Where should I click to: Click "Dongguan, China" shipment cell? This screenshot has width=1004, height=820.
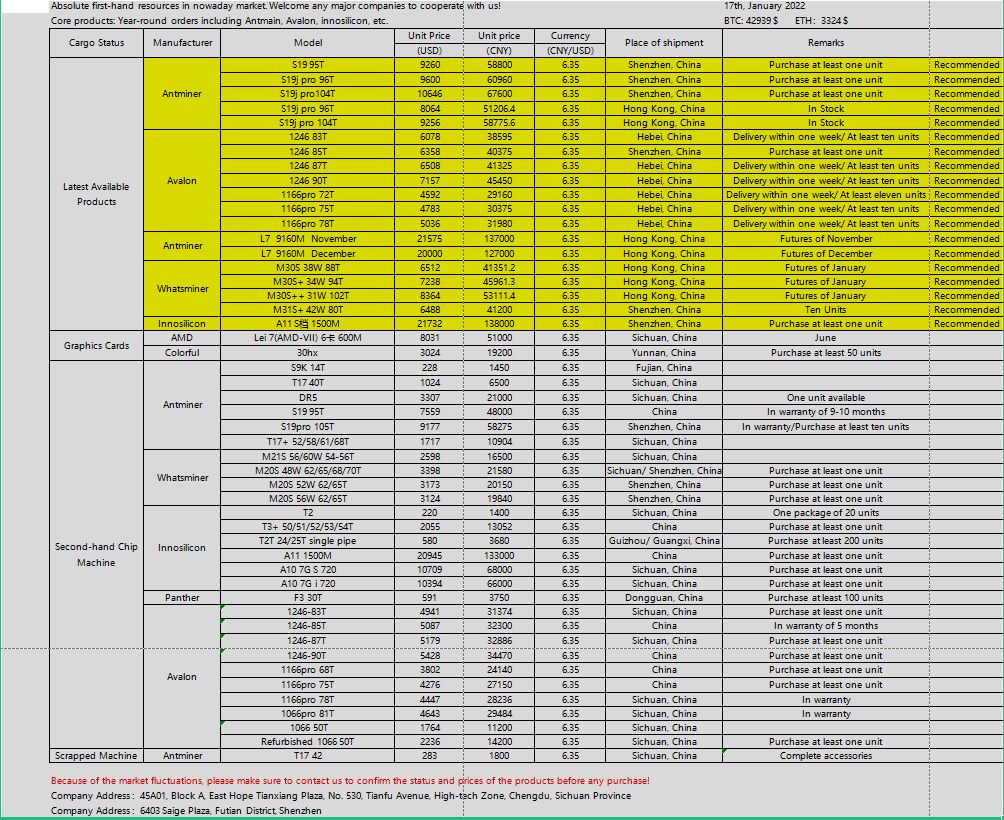[x=664, y=598]
